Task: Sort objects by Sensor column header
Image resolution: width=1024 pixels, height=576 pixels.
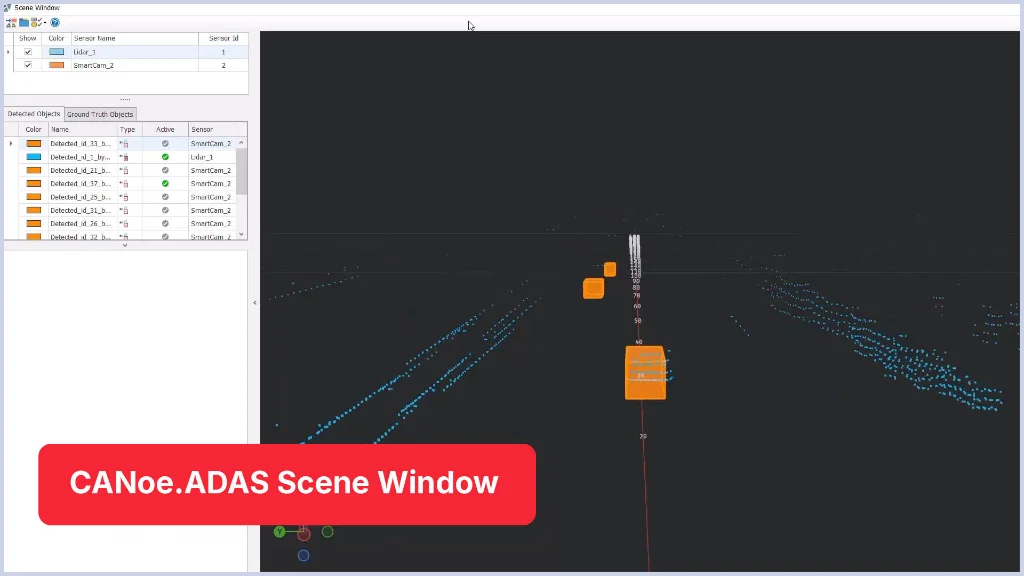Action: point(217,129)
